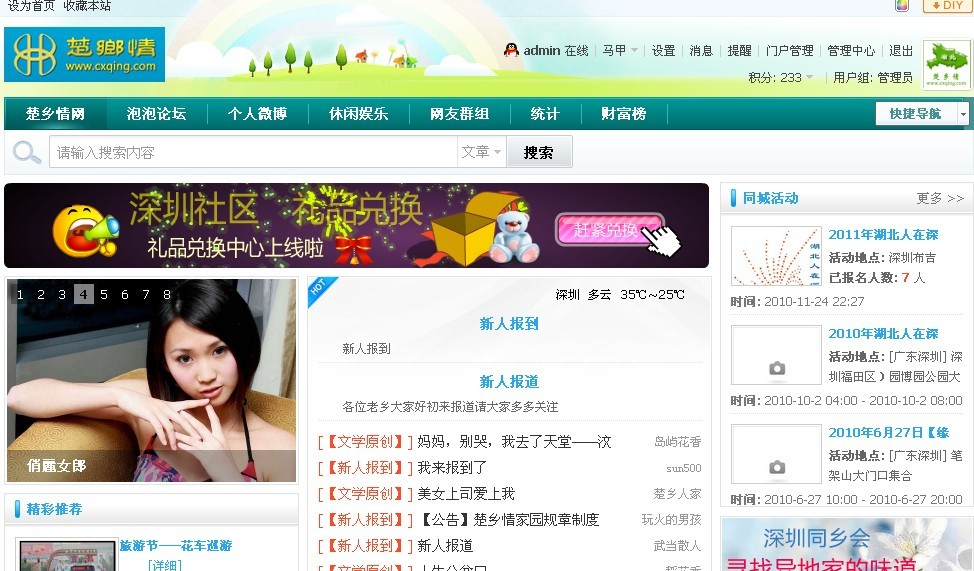Select slide number 5 in slideshow
The height and width of the screenshot is (571, 974).
104,295
